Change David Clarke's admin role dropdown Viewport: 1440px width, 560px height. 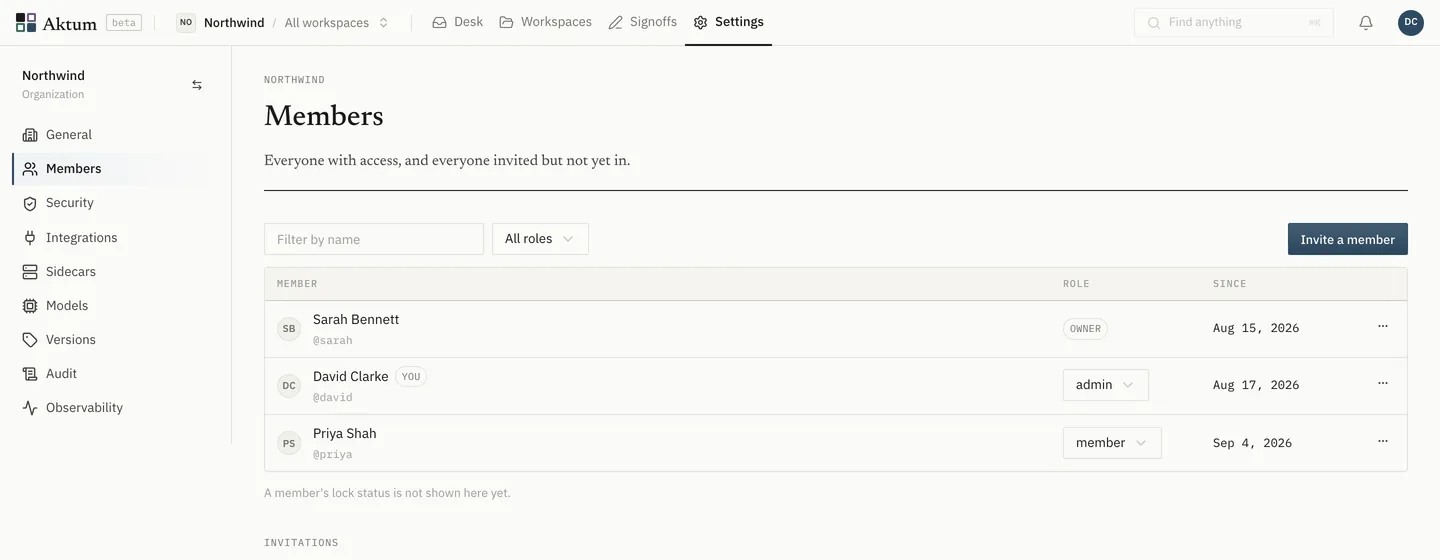1105,385
